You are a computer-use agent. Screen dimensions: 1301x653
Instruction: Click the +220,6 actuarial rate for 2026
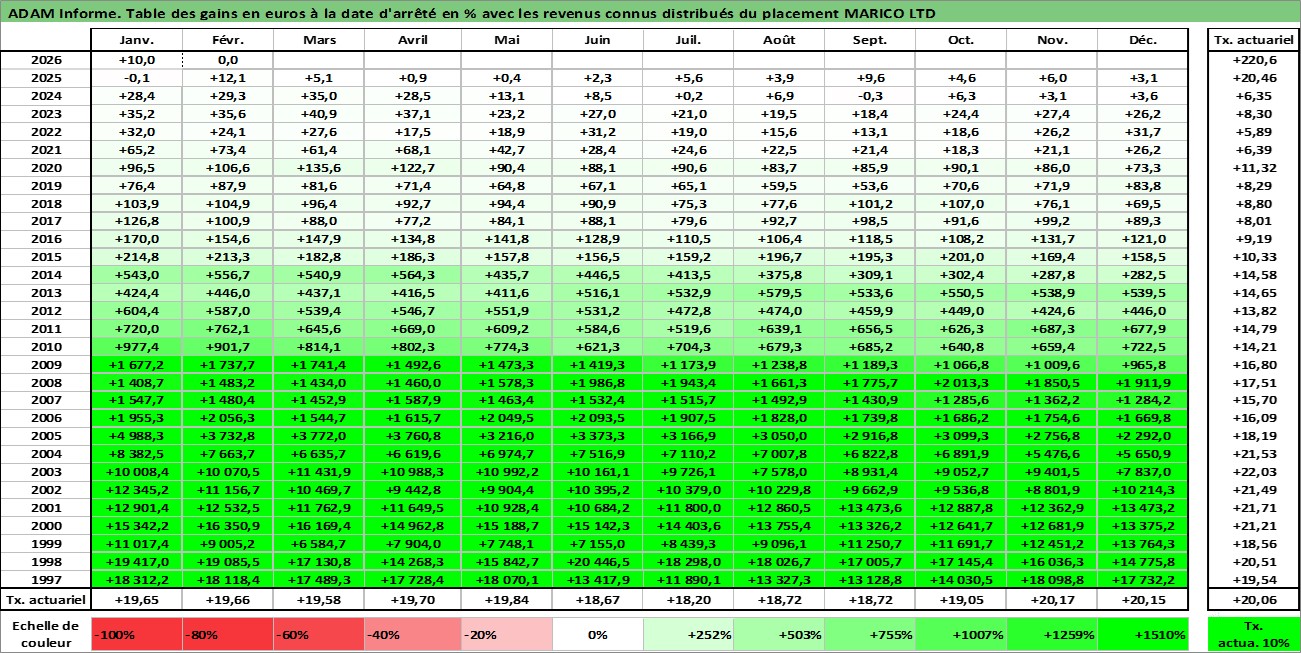point(1253,60)
